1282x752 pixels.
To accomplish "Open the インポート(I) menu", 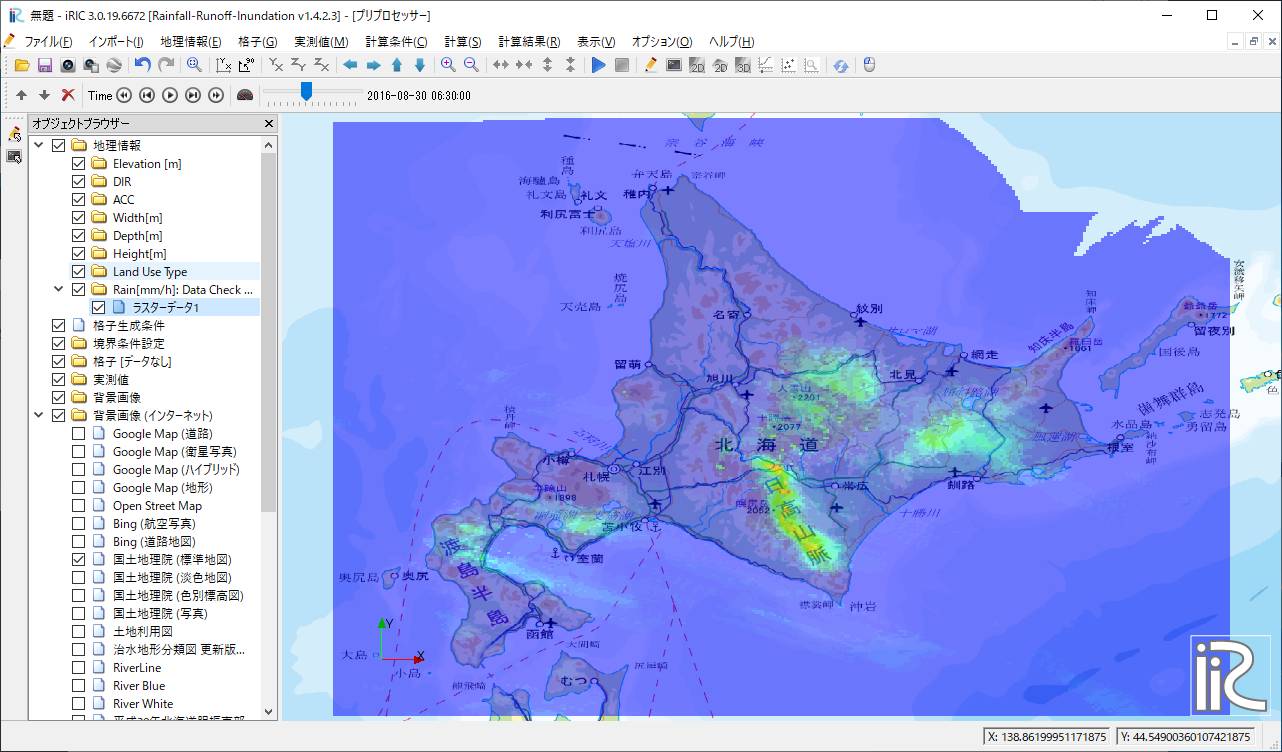I will click(116, 42).
